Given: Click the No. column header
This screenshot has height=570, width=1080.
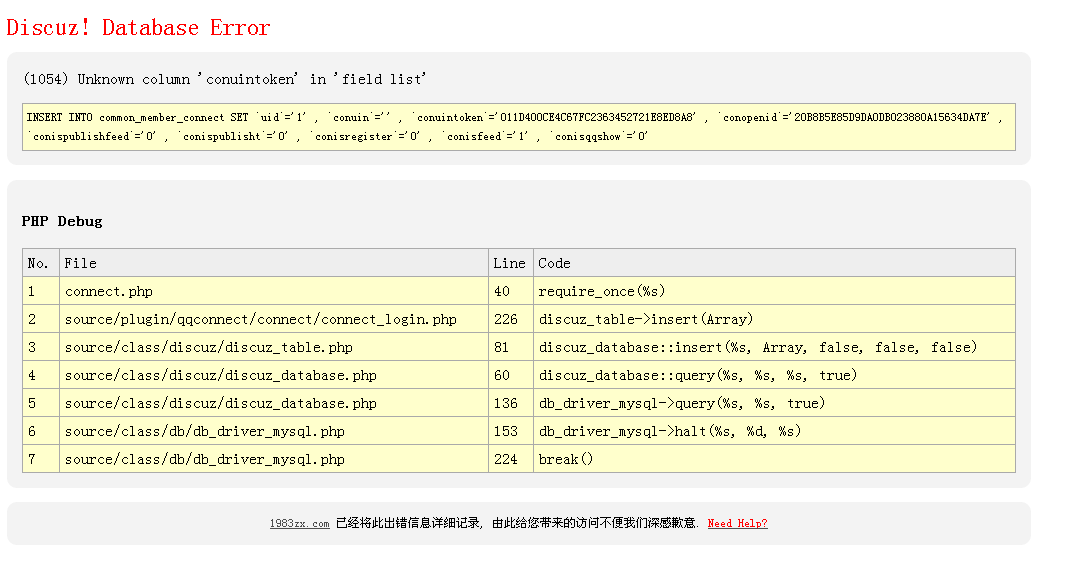Looking at the screenshot, I should click(39, 263).
